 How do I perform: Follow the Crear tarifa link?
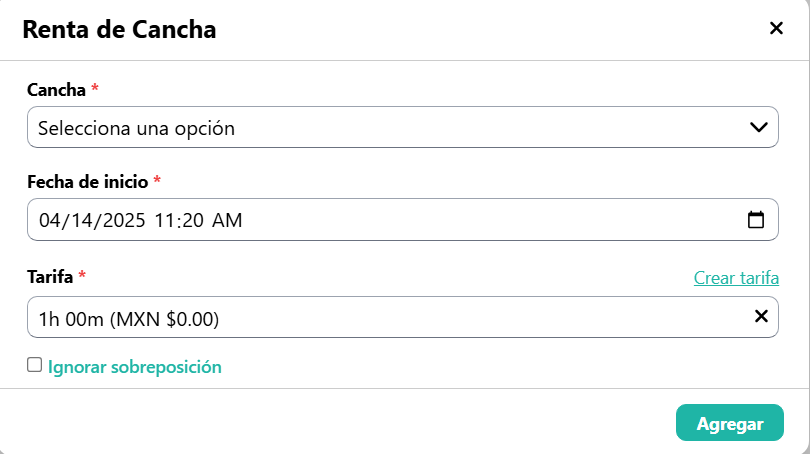736,277
